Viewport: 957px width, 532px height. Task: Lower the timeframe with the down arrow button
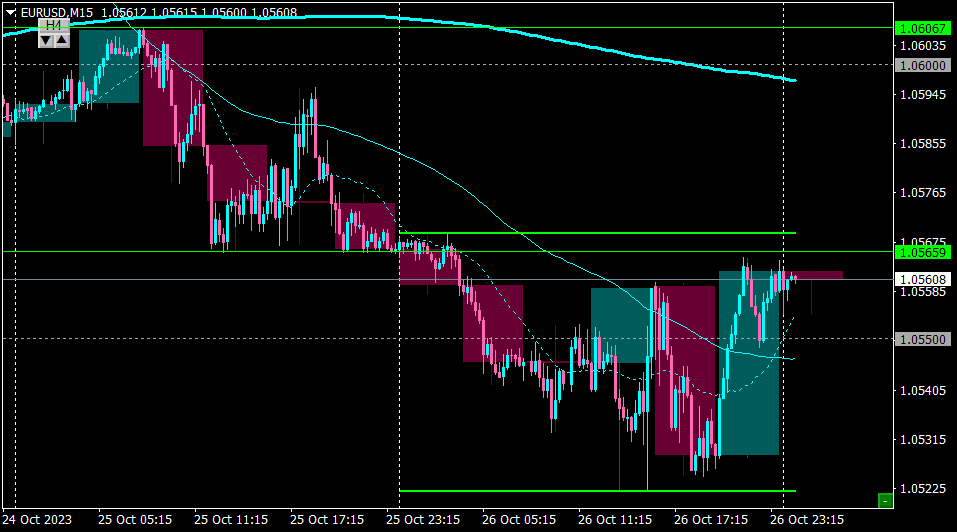coord(46,40)
